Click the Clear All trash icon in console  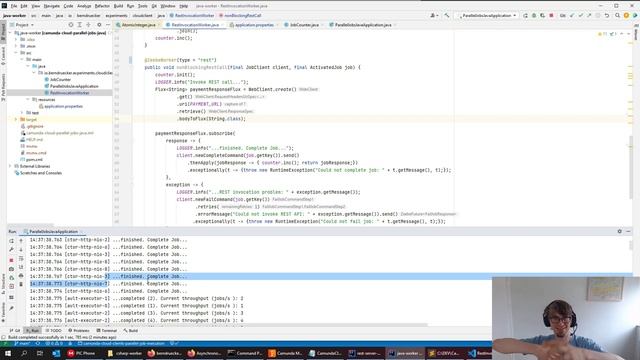pos(21,284)
